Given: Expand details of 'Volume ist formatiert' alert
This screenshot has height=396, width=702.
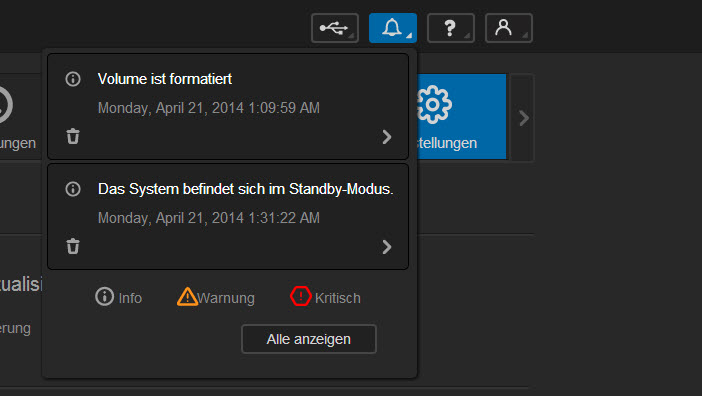Looking at the screenshot, I should point(387,137).
